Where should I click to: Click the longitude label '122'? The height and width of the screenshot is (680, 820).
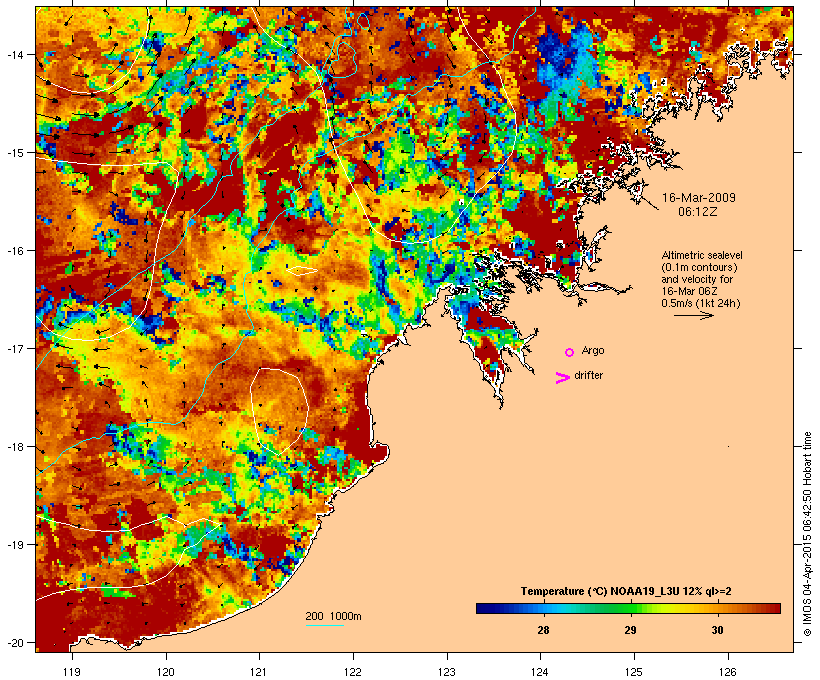pos(353,672)
